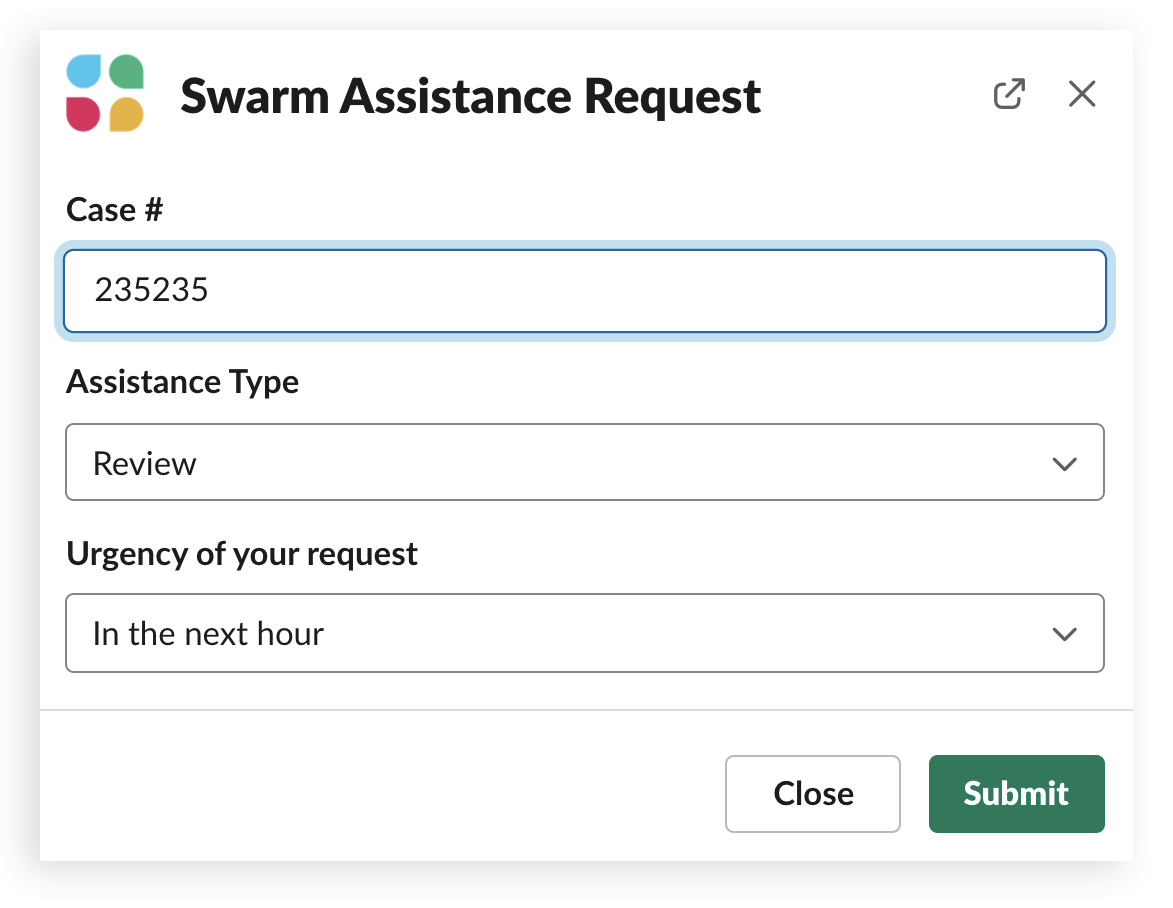Submit the assistance request
The width and height of the screenshot is (1173, 908).
coord(1017,794)
